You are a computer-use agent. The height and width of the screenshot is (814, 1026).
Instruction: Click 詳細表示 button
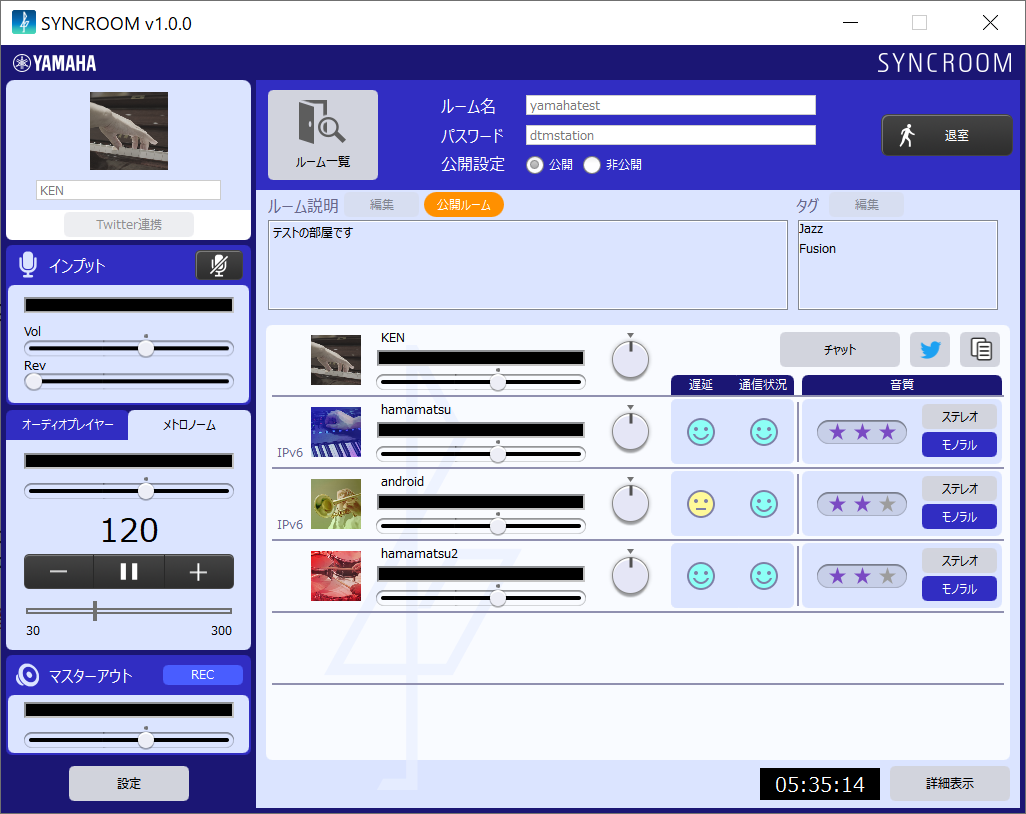click(949, 783)
